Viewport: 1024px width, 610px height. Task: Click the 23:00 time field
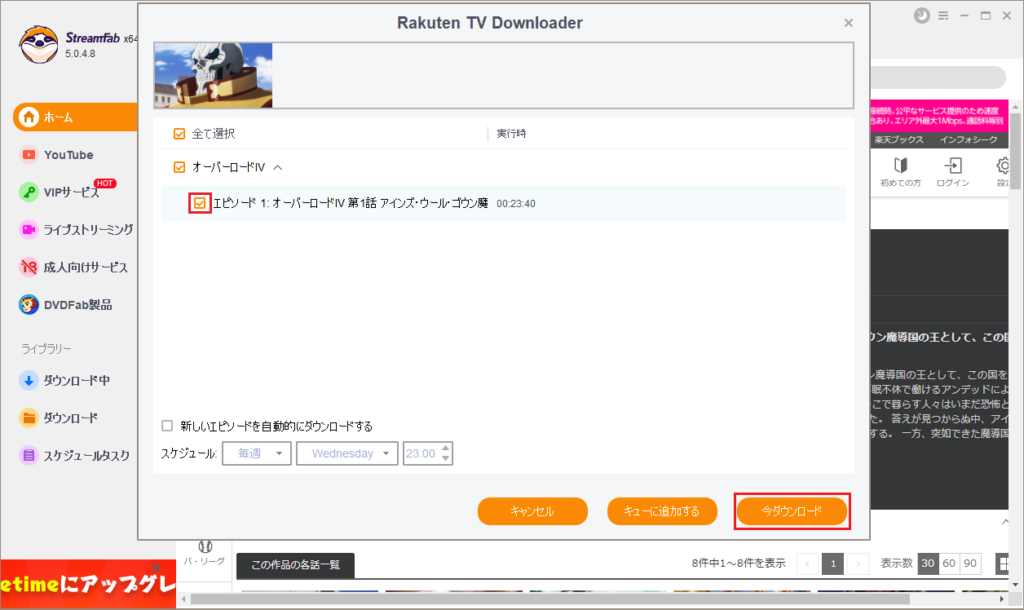(421, 453)
